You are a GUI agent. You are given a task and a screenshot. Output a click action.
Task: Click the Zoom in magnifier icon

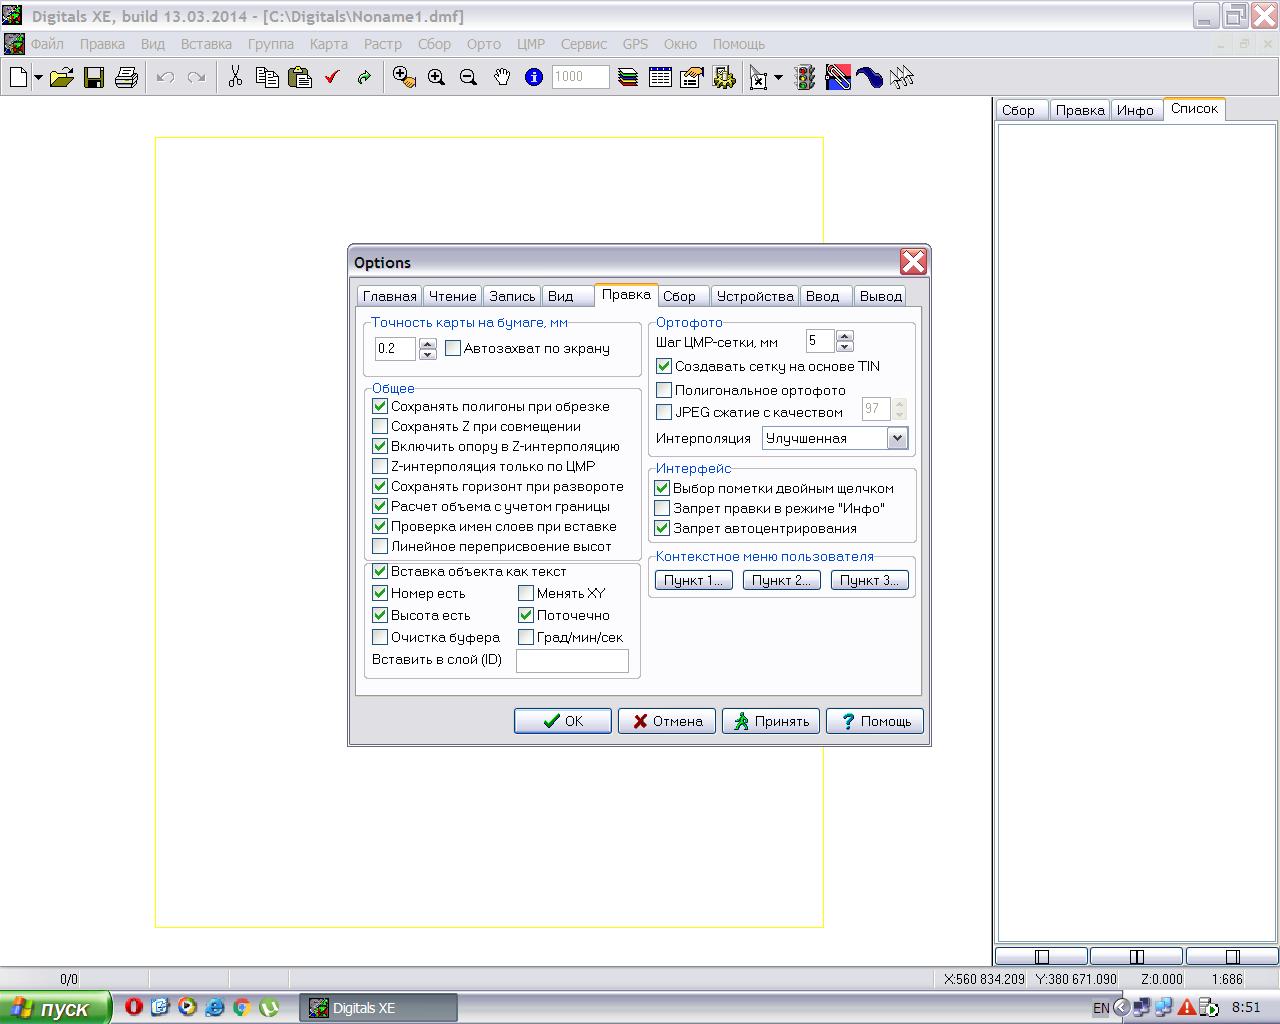click(x=436, y=77)
